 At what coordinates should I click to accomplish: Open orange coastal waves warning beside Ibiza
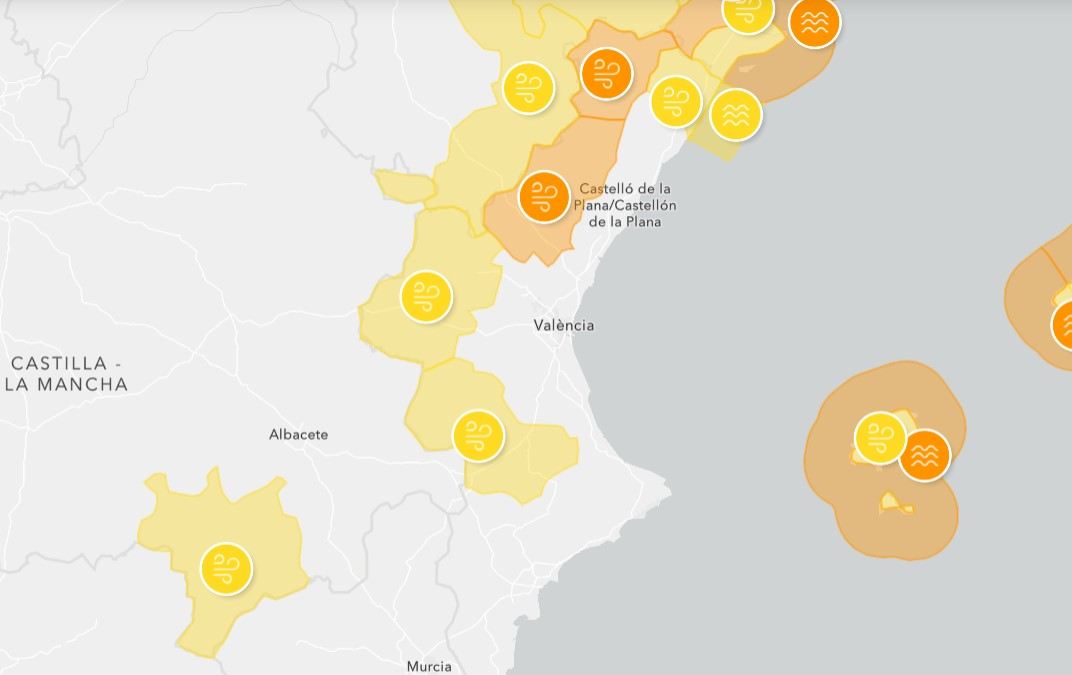point(924,455)
